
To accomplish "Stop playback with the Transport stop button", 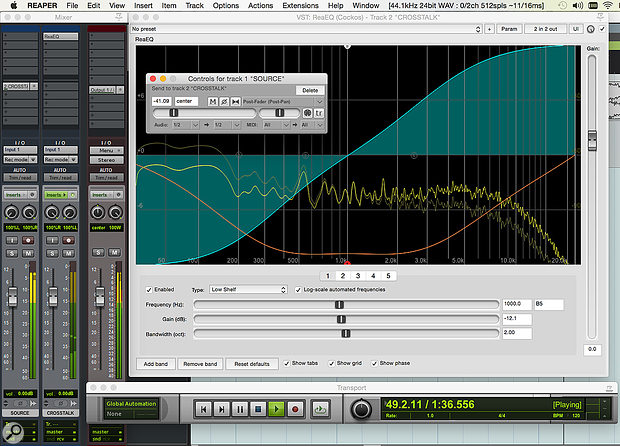I will coord(258,409).
